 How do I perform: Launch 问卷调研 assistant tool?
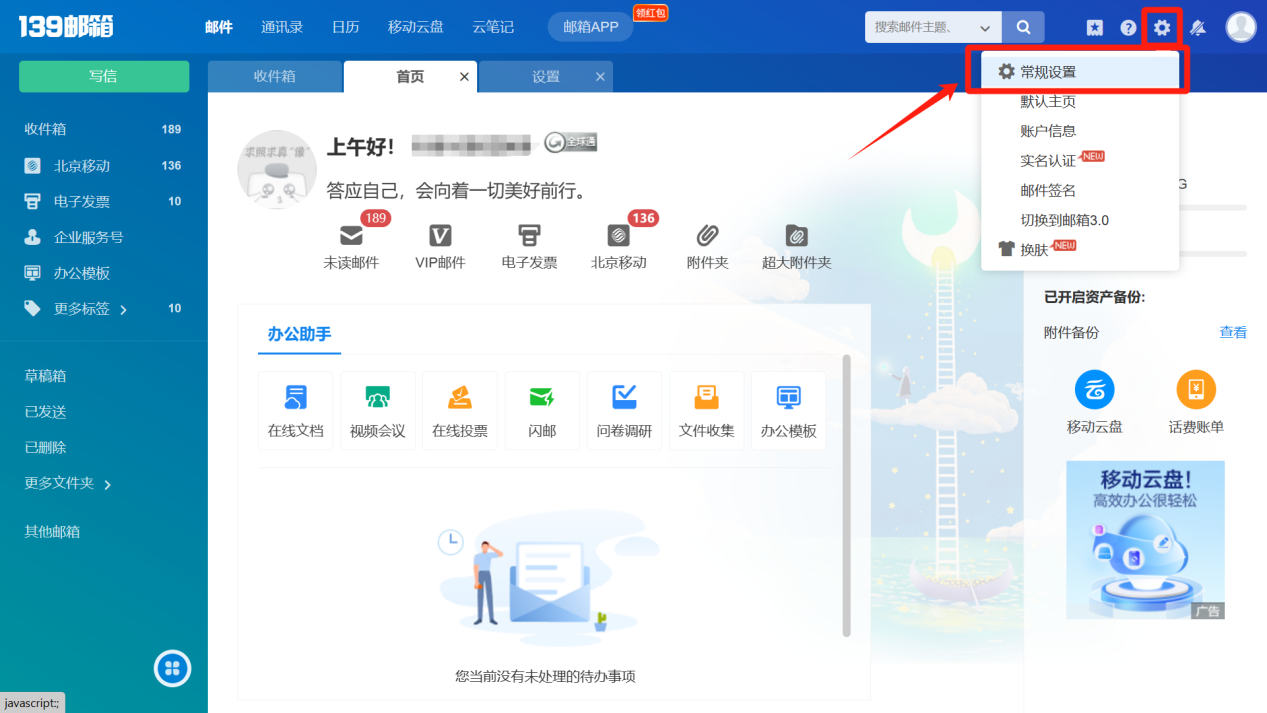point(624,410)
